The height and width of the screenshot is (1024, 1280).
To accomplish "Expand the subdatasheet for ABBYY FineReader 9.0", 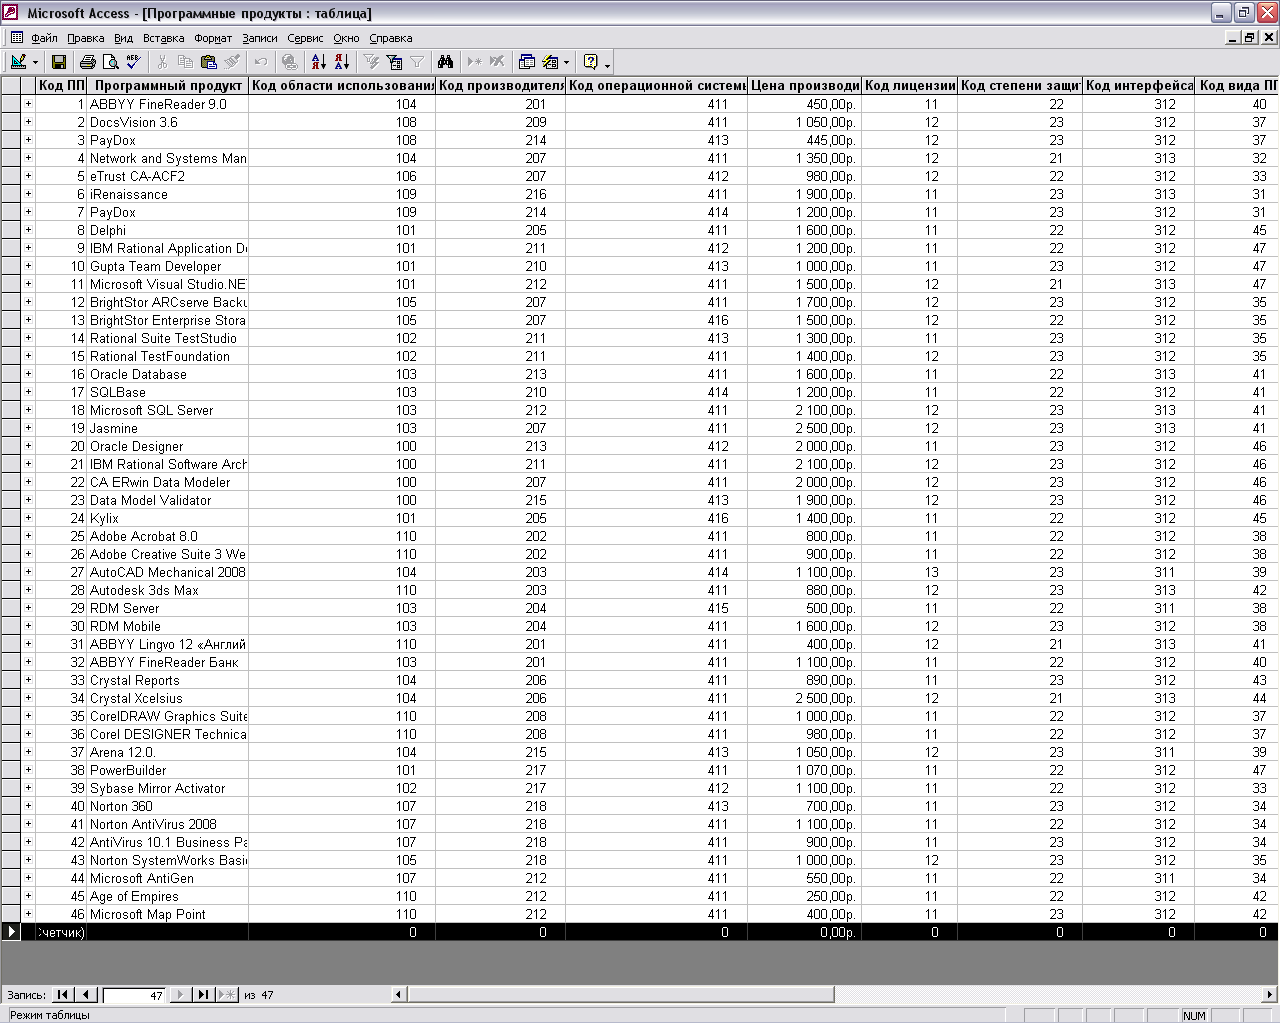I will pos(28,104).
